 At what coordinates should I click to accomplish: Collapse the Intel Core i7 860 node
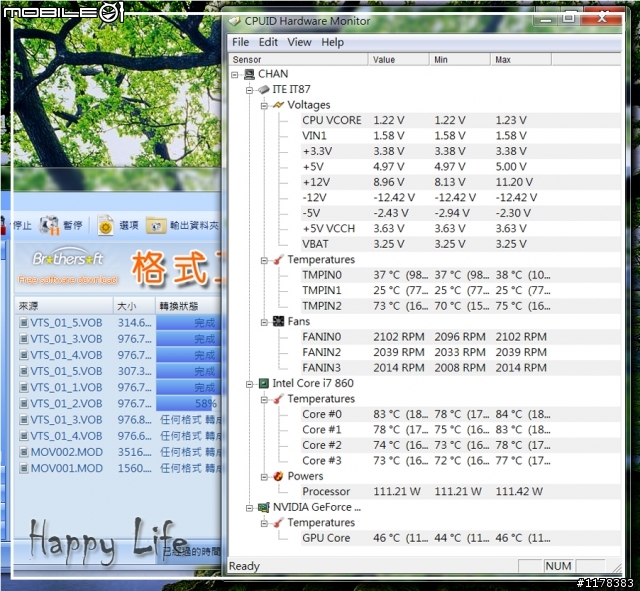tap(249, 384)
